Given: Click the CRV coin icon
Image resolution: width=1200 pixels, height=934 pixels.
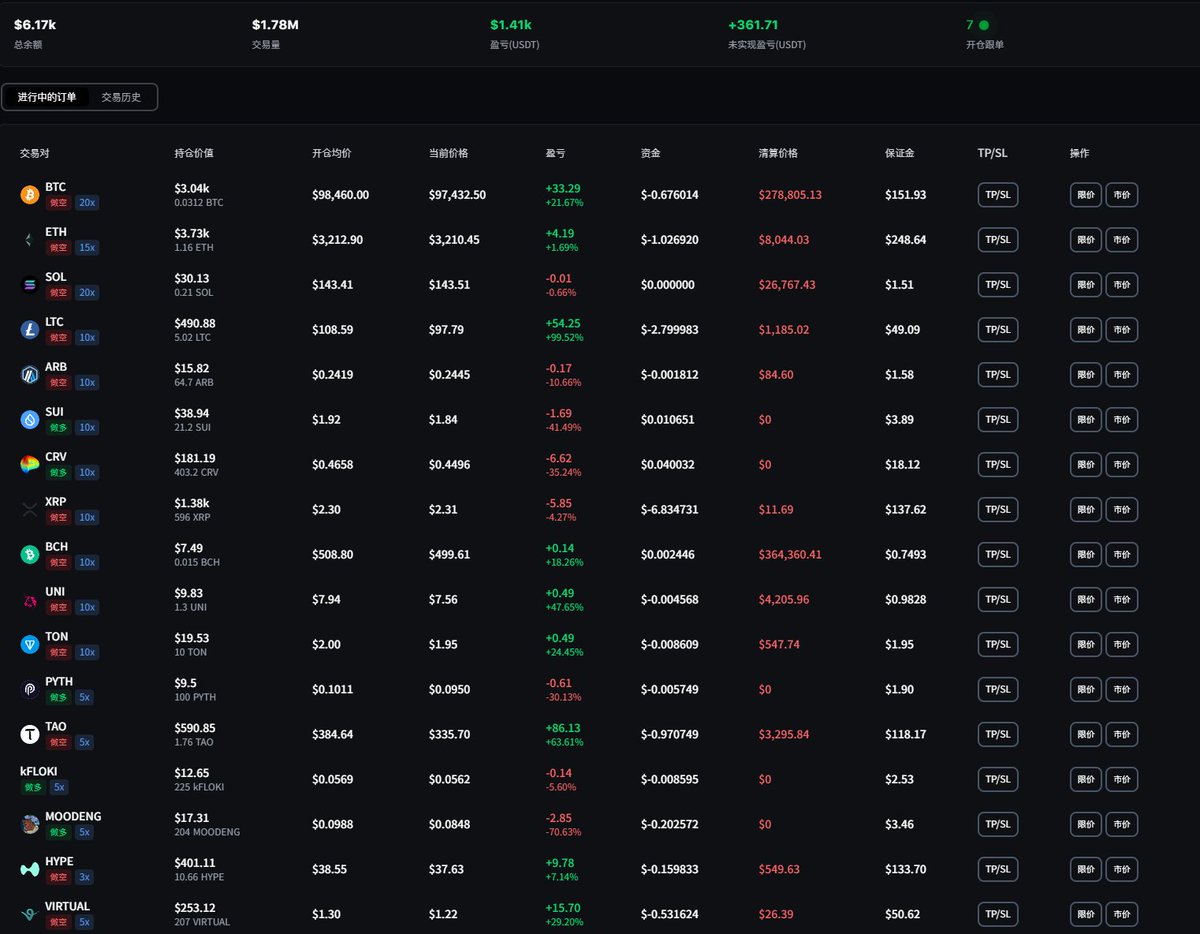Looking at the screenshot, I should pyautogui.click(x=29, y=465).
